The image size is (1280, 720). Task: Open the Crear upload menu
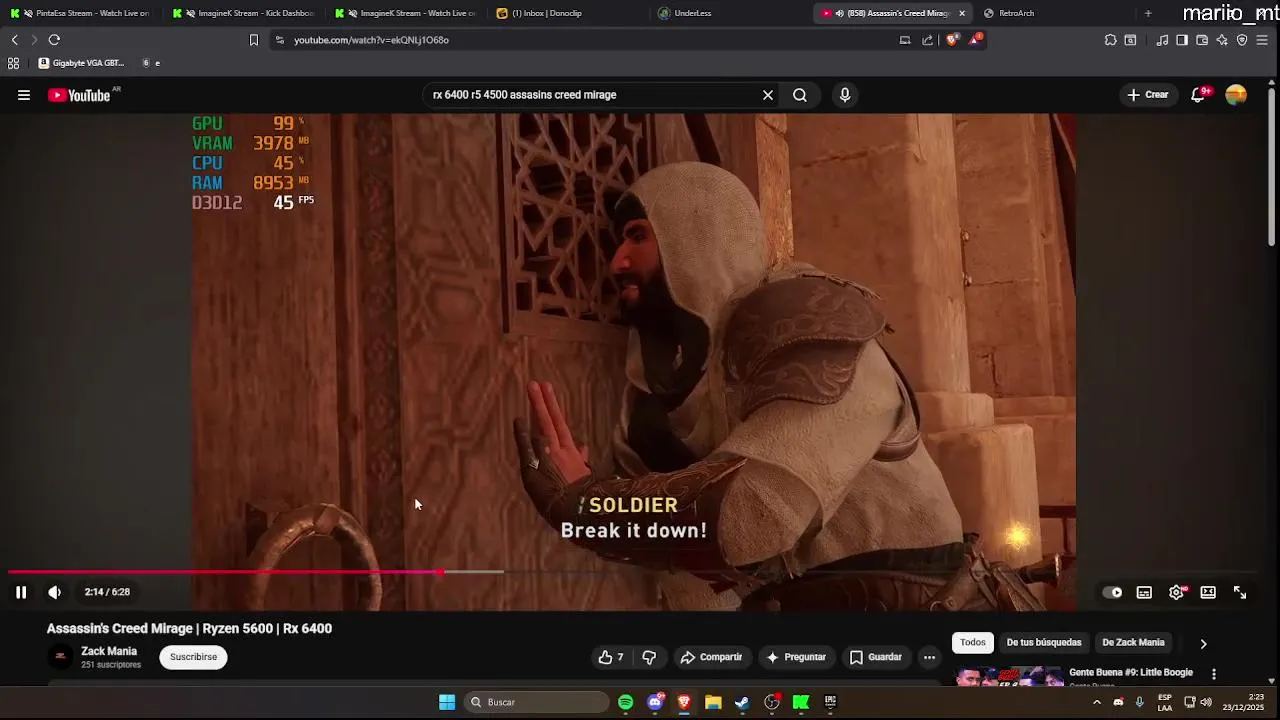tap(1147, 95)
